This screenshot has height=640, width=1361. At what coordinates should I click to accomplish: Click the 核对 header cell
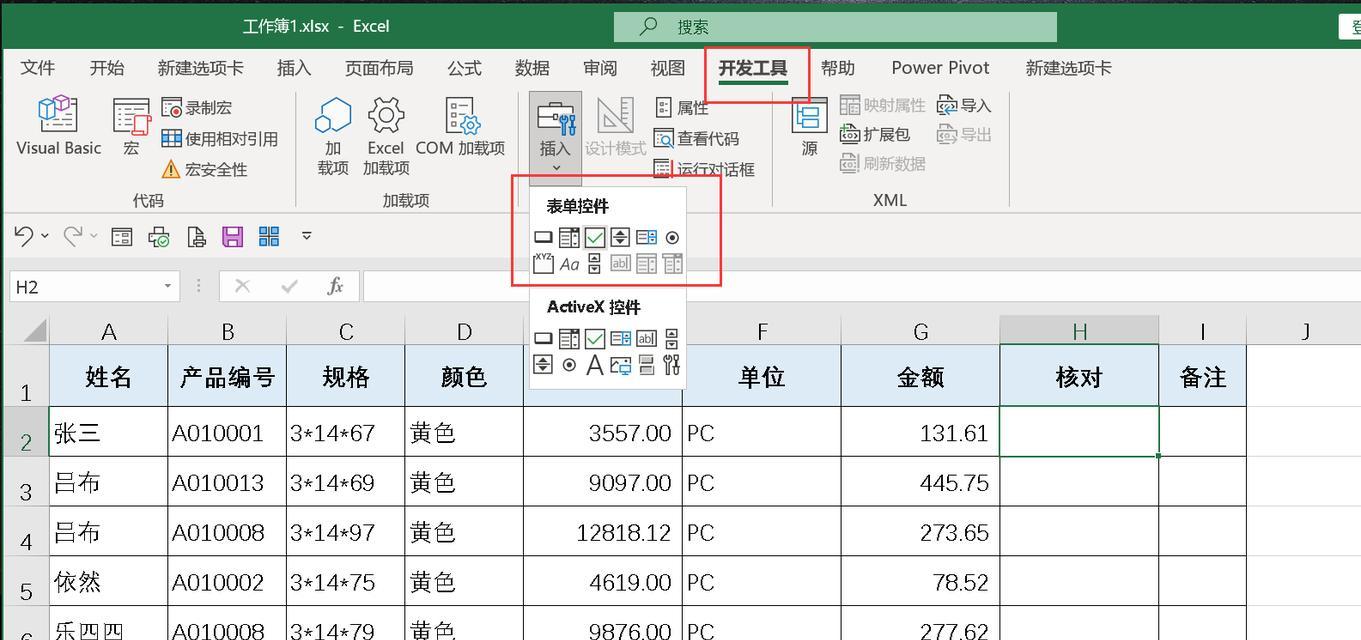point(1079,376)
